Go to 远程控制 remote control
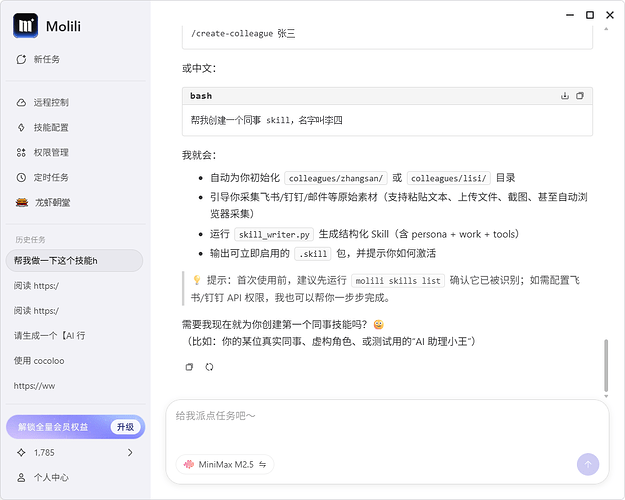Viewport: 625px width, 500px height. click(50, 102)
